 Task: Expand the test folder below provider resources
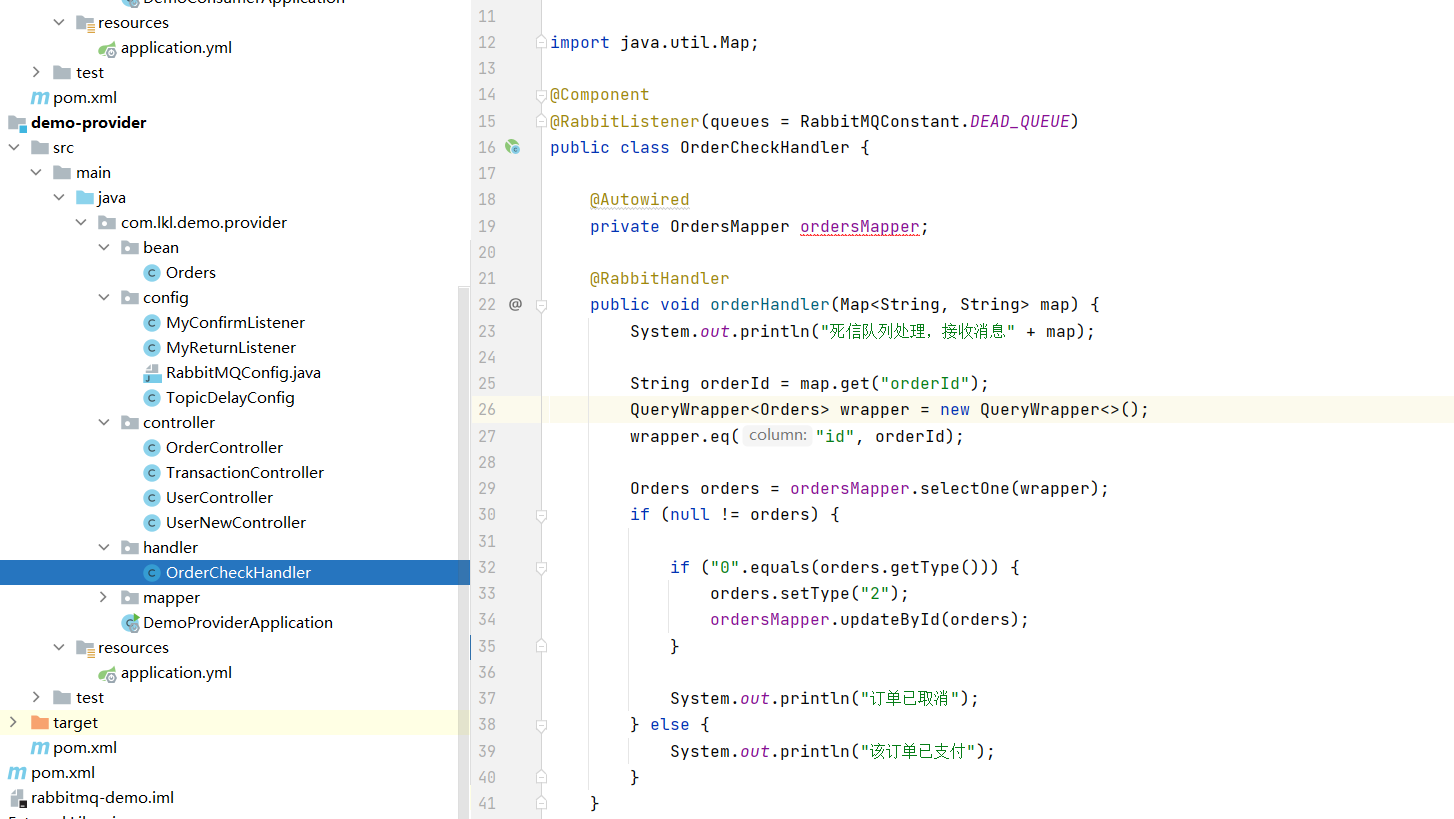click(x=37, y=698)
